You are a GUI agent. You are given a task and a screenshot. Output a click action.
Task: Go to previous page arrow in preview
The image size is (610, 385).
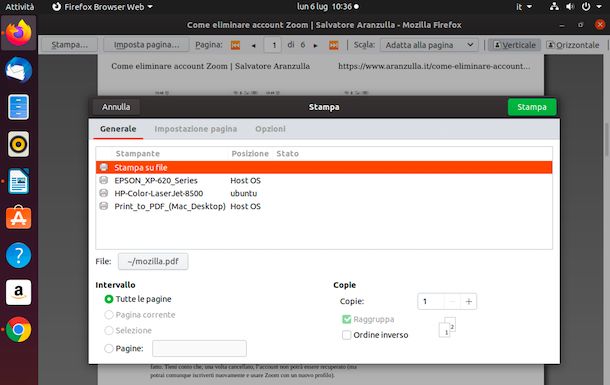click(254, 46)
